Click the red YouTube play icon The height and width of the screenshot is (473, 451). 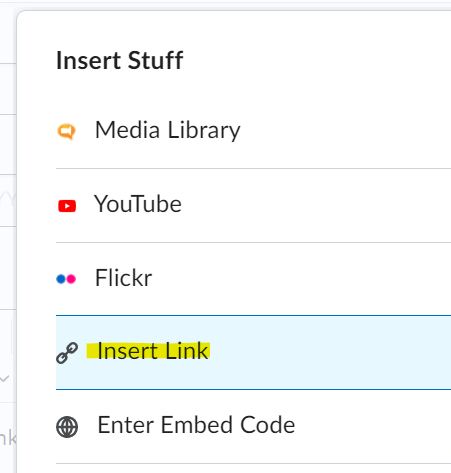(x=67, y=206)
